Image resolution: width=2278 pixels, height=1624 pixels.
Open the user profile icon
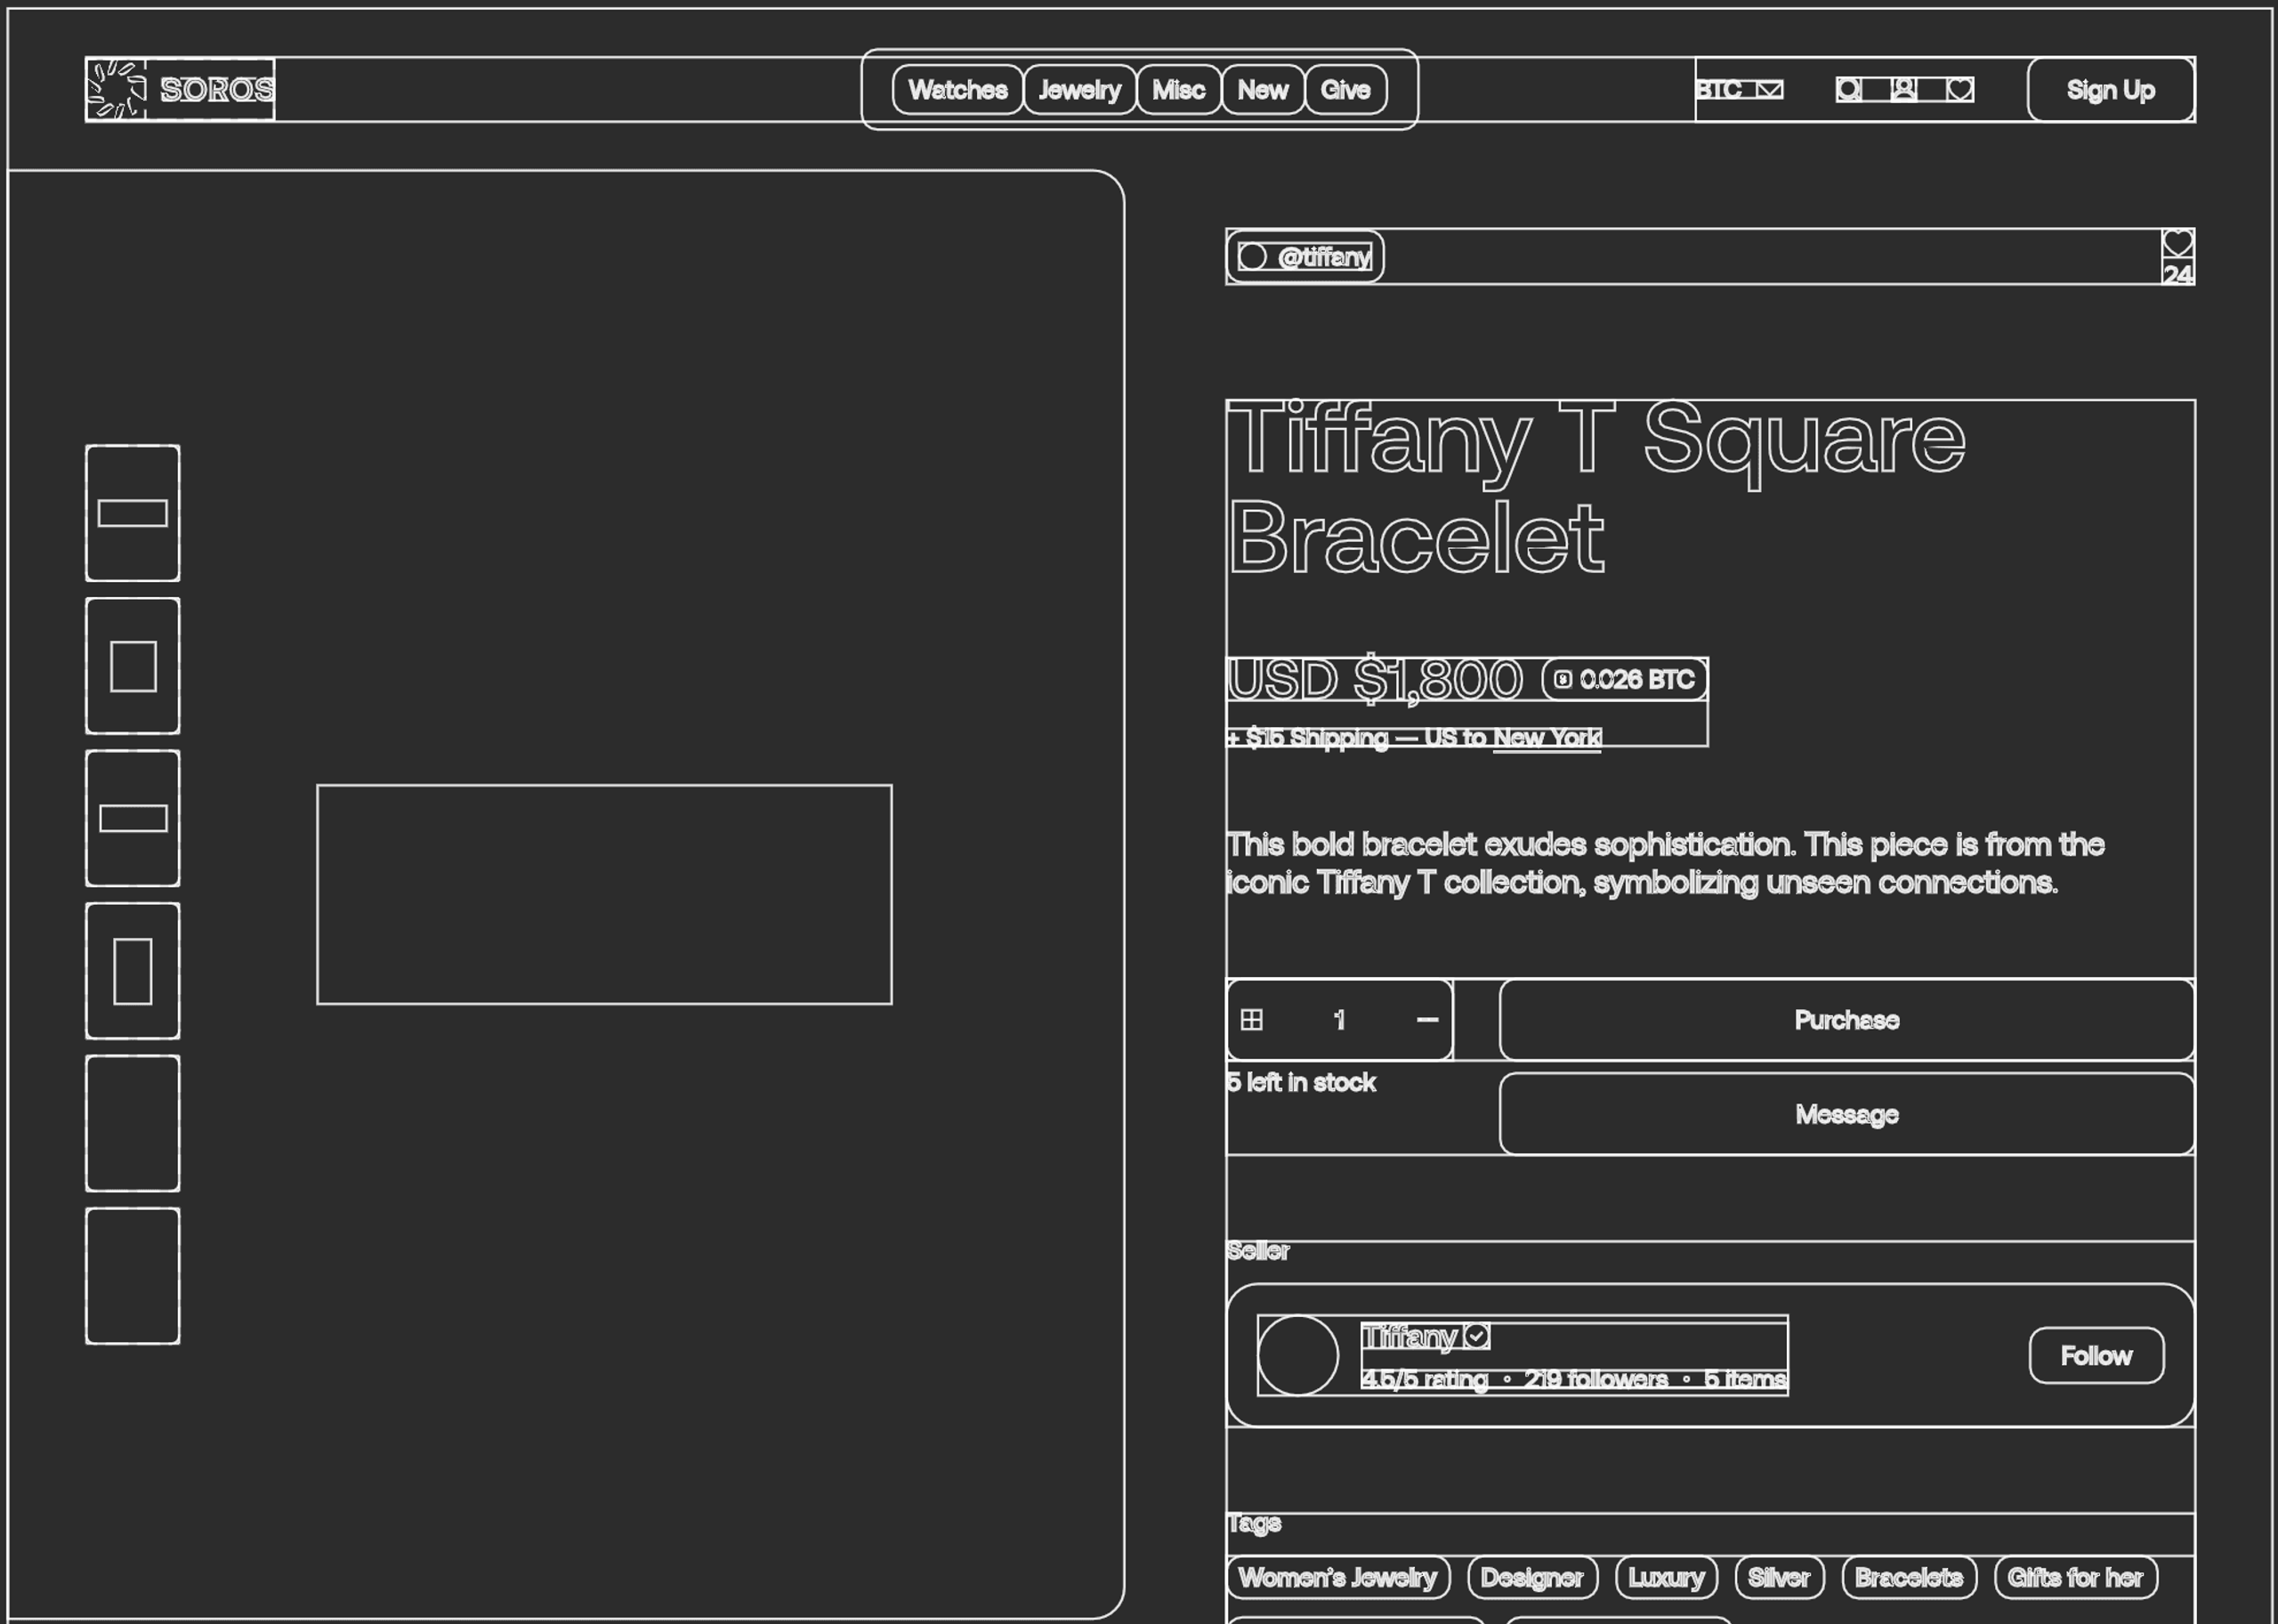tap(1904, 90)
